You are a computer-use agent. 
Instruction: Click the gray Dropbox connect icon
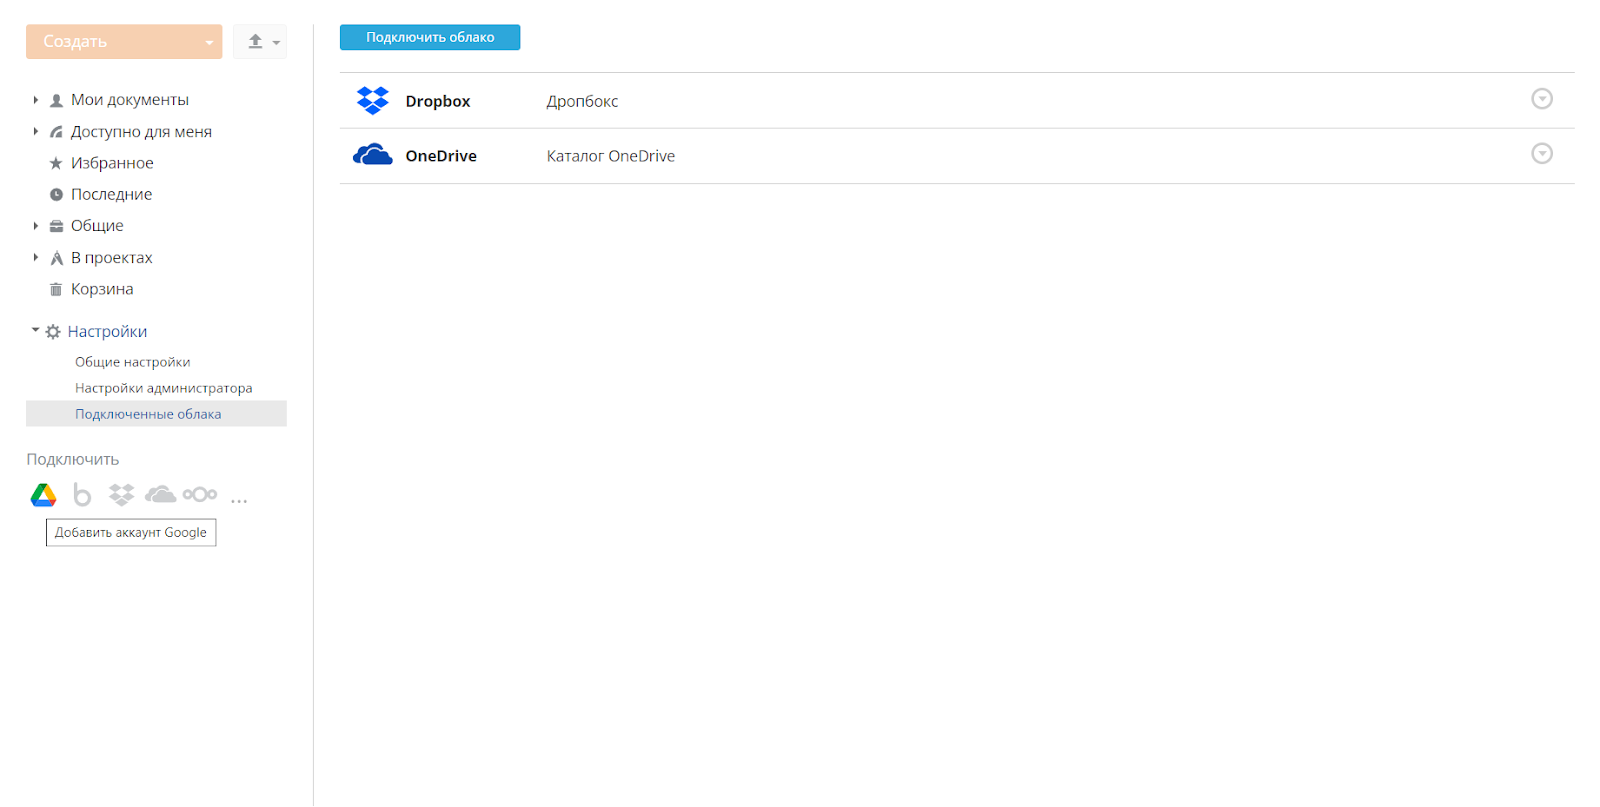click(121, 495)
